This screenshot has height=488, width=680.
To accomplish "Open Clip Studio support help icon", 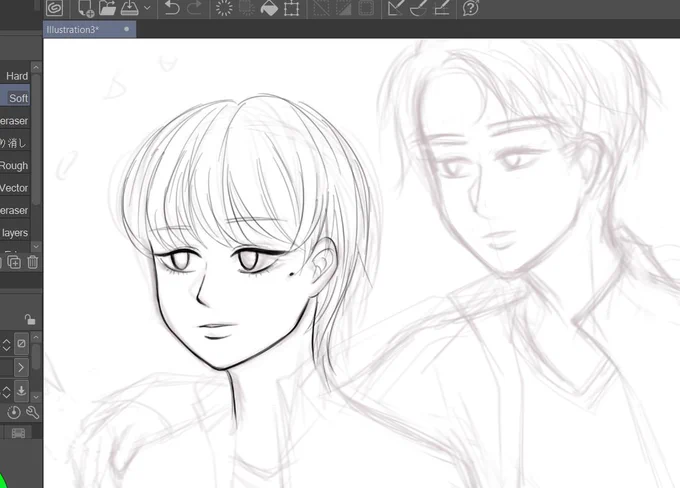I will pos(471,8).
